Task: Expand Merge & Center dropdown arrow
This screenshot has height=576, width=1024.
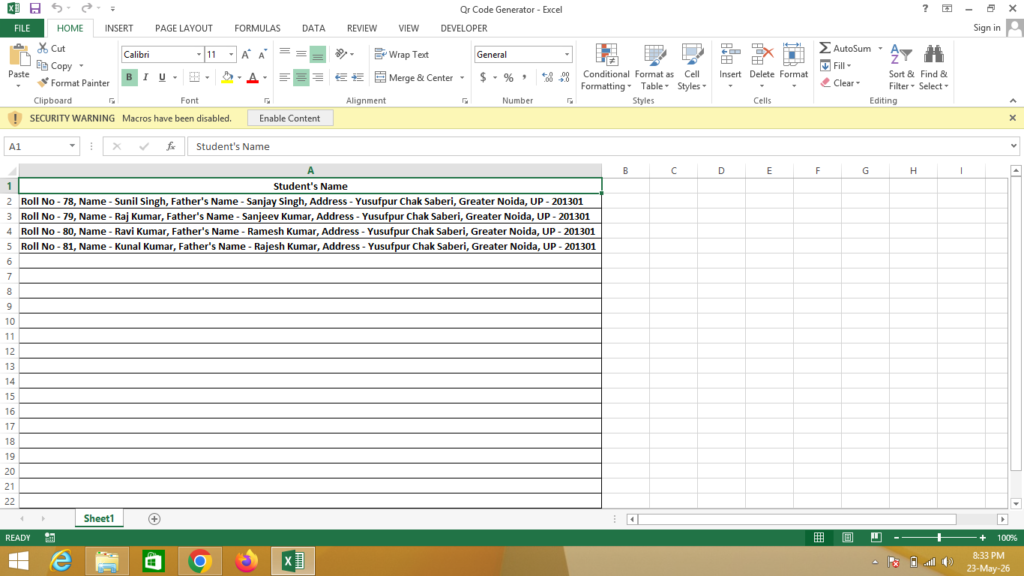Action: [x=462, y=78]
